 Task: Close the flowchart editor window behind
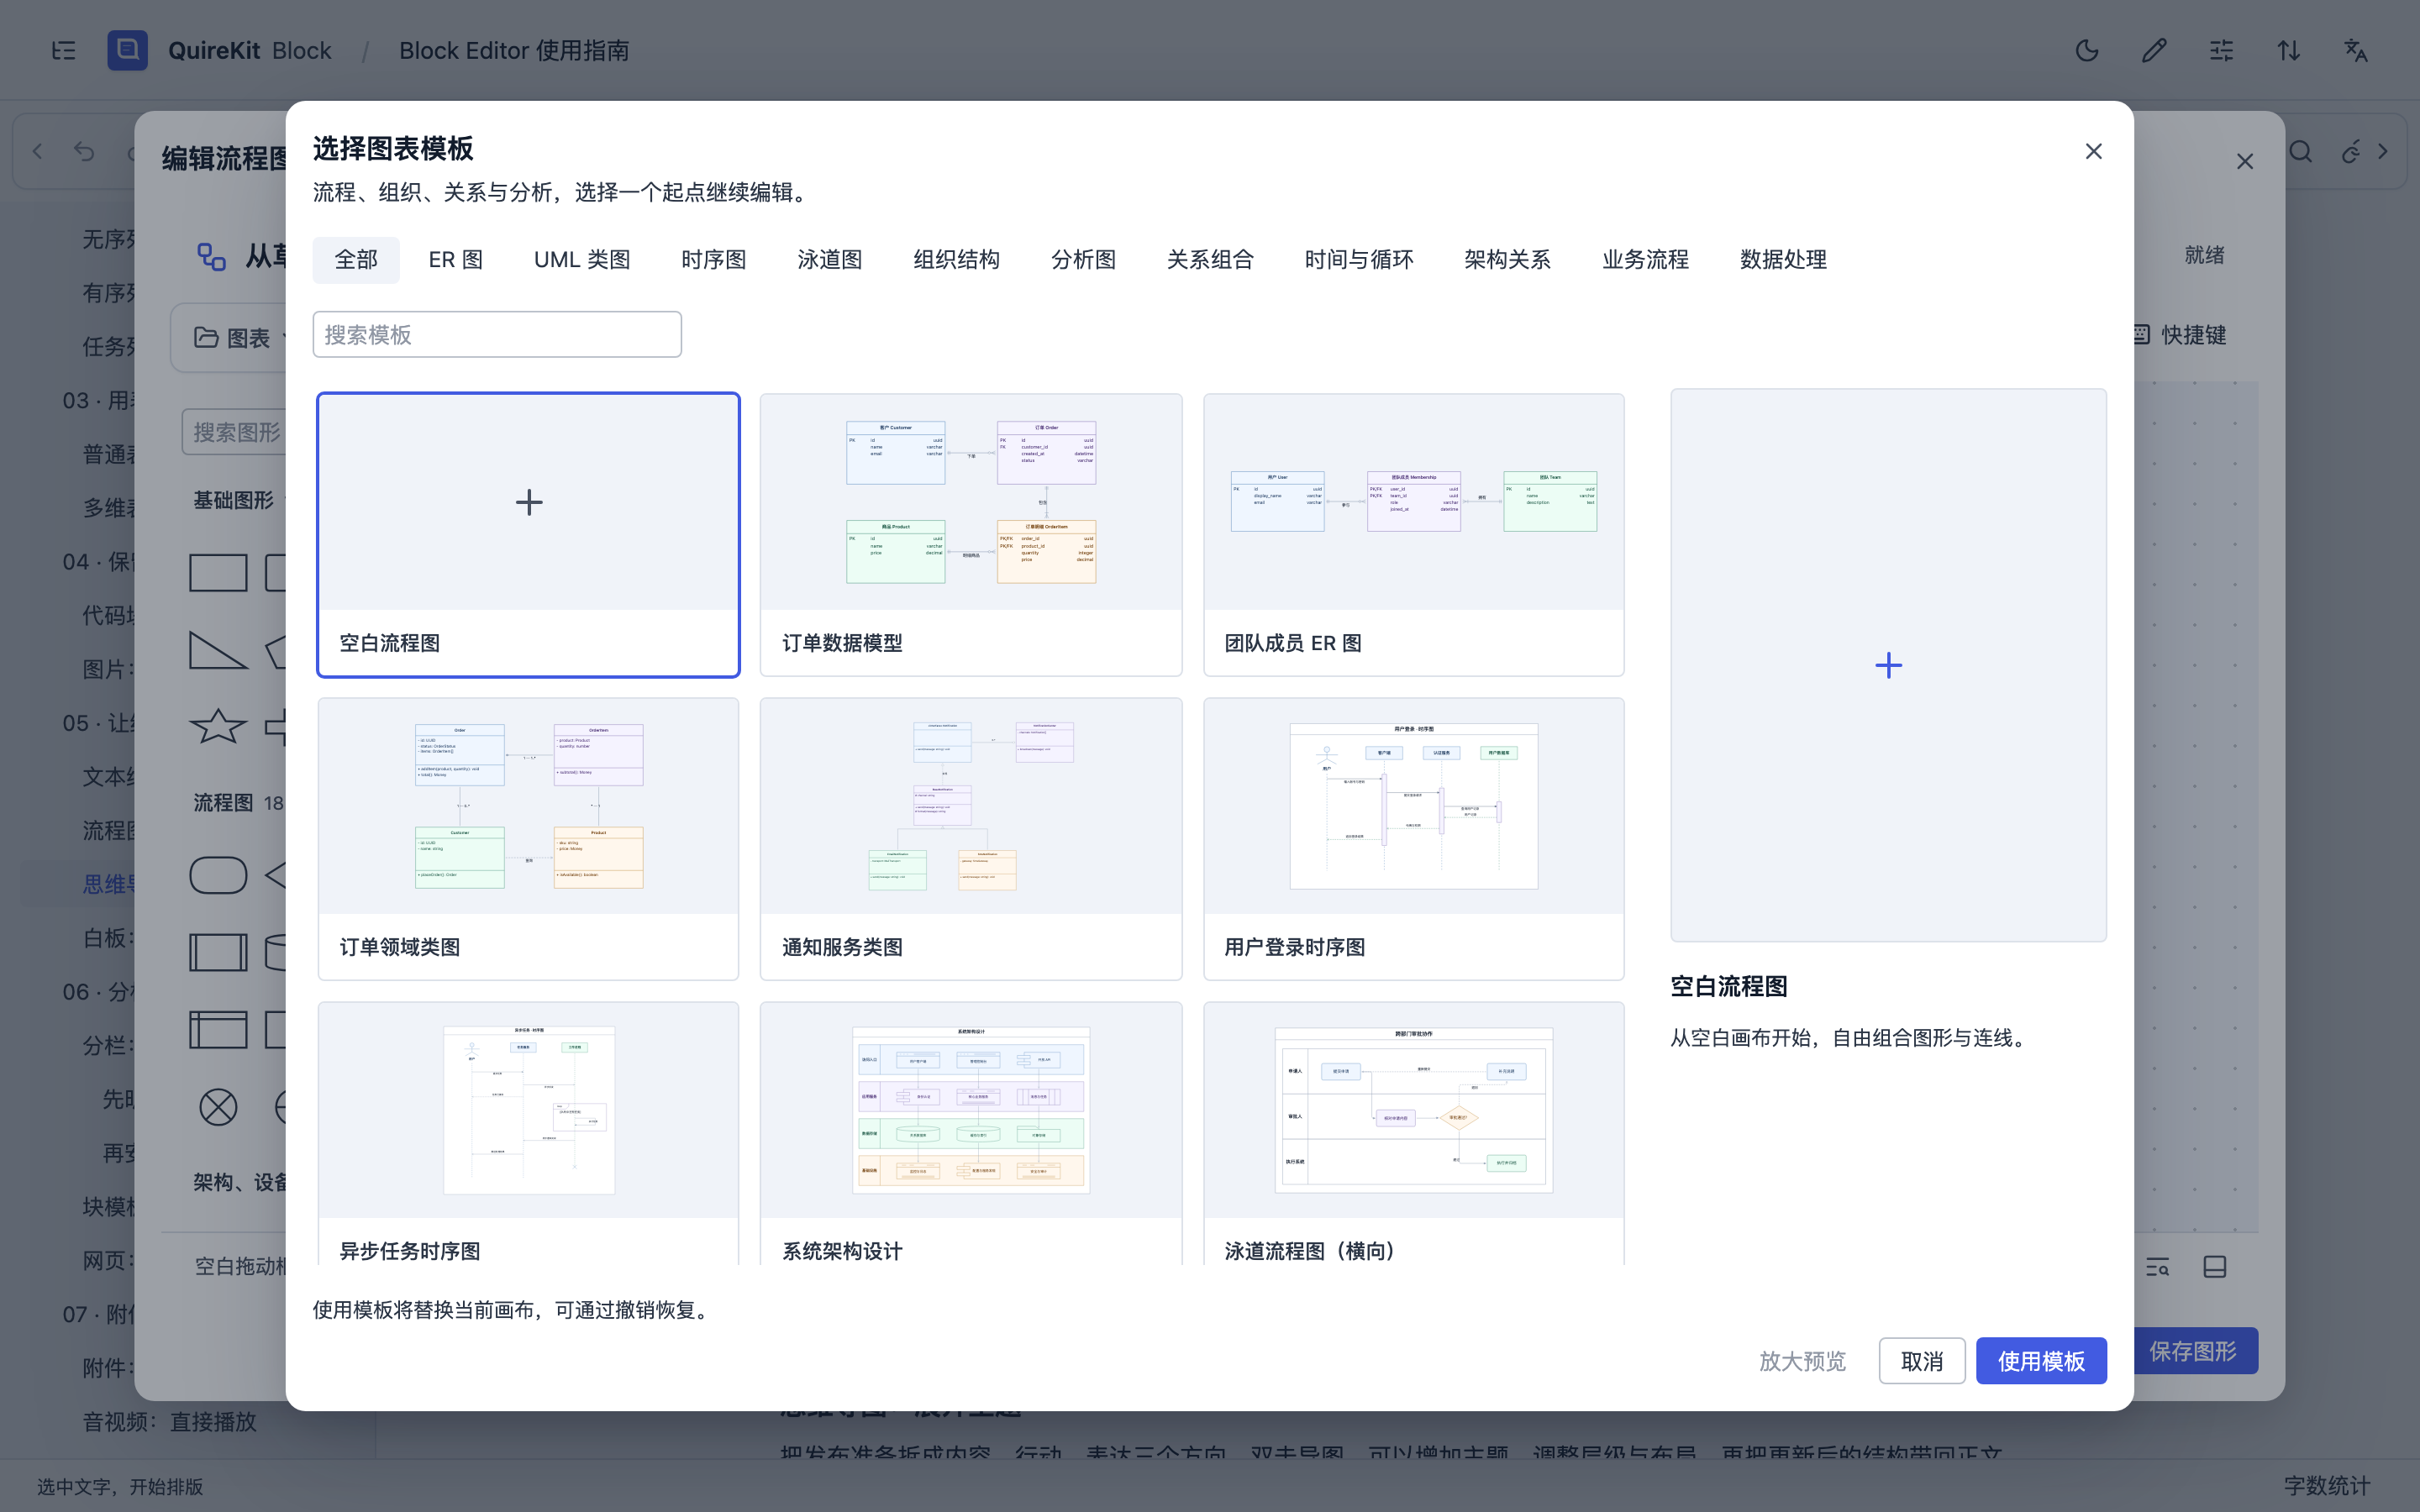(x=2245, y=162)
